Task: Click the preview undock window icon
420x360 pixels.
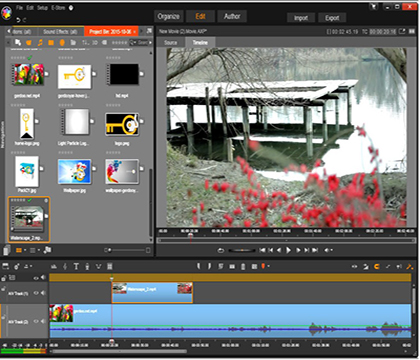Action: pyautogui.click(x=402, y=31)
